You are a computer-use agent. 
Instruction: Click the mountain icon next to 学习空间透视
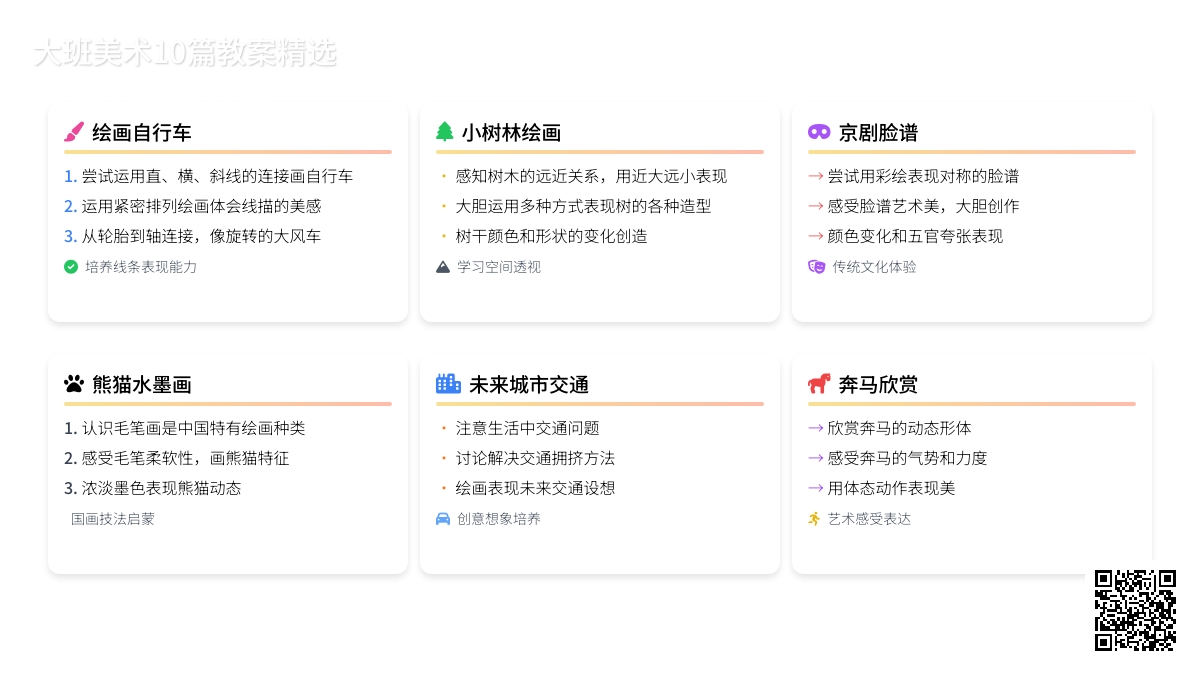click(443, 267)
